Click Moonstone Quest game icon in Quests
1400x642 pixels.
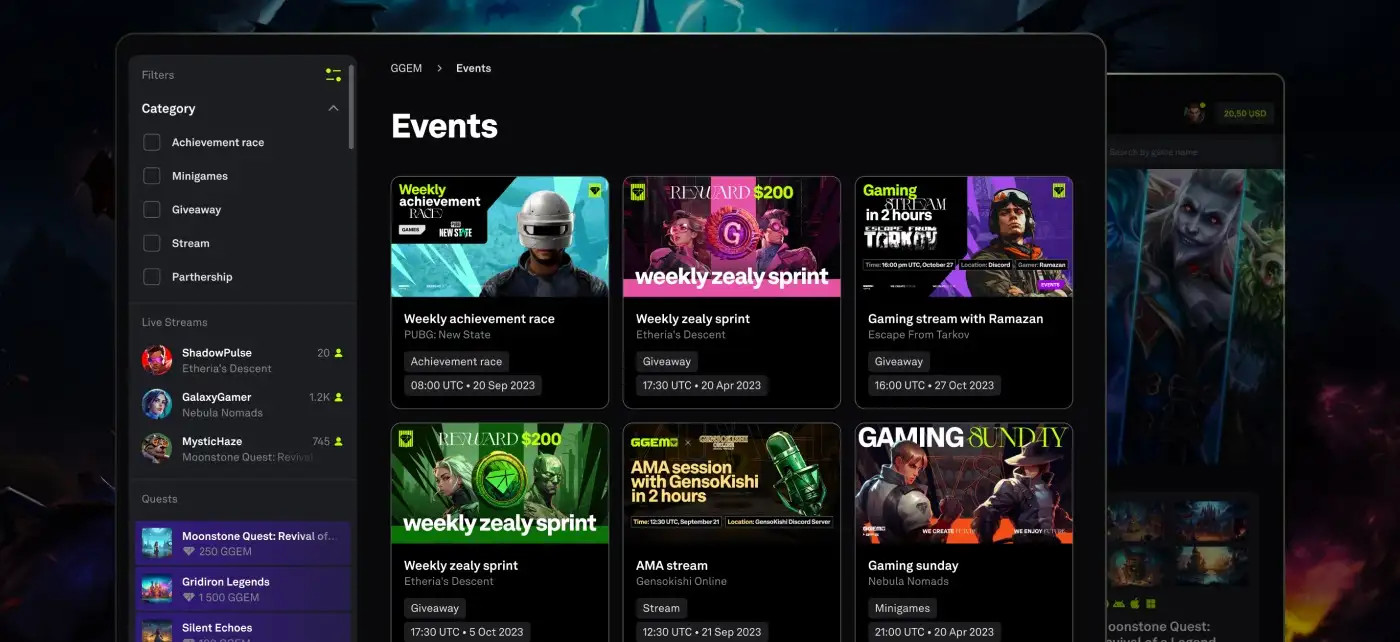pyautogui.click(x=157, y=543)
